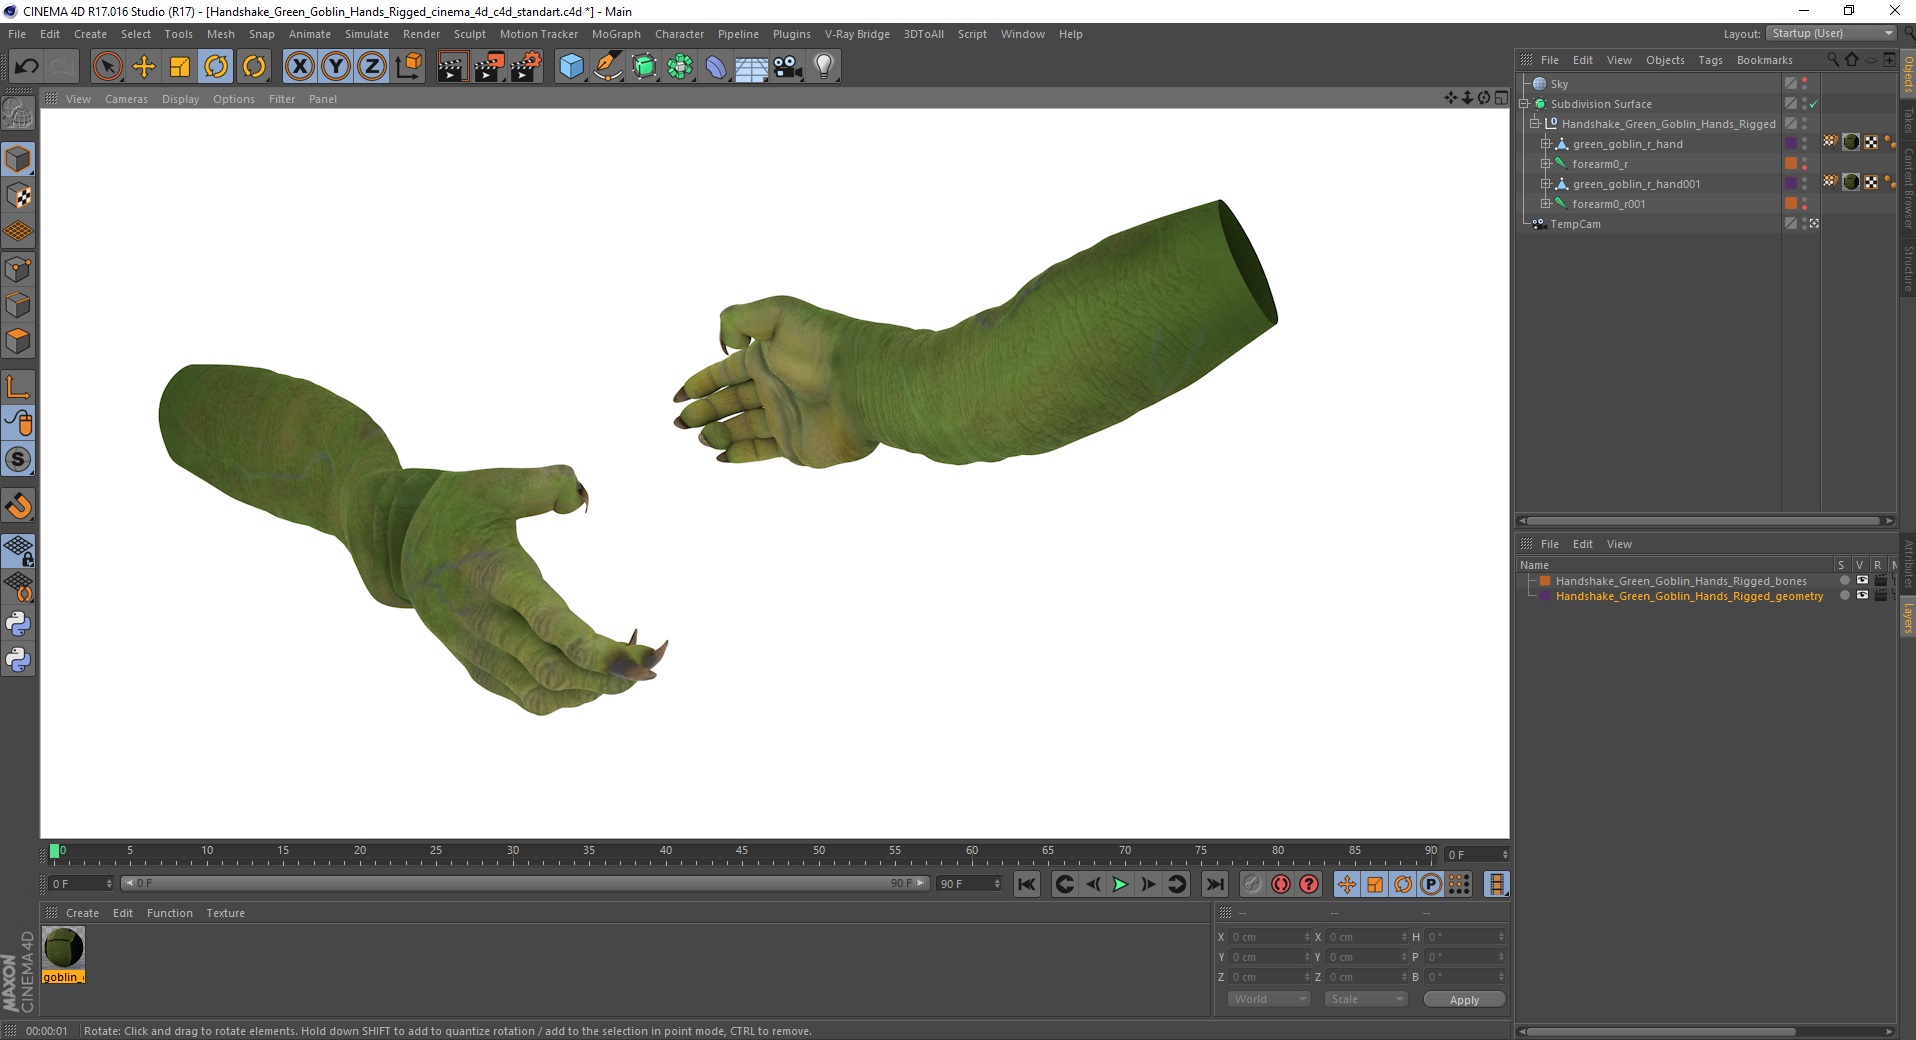Enable the Axis mode tool
Screen dimensions: 1916x1040
tap(18, 387)
